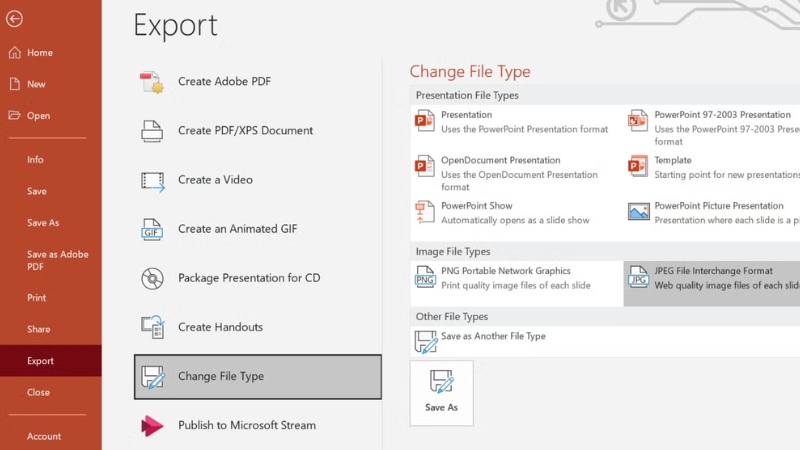The image size is (800, 450).
Task: Click the Microsoft Stream play icon
Action: [x=152, y=426]
